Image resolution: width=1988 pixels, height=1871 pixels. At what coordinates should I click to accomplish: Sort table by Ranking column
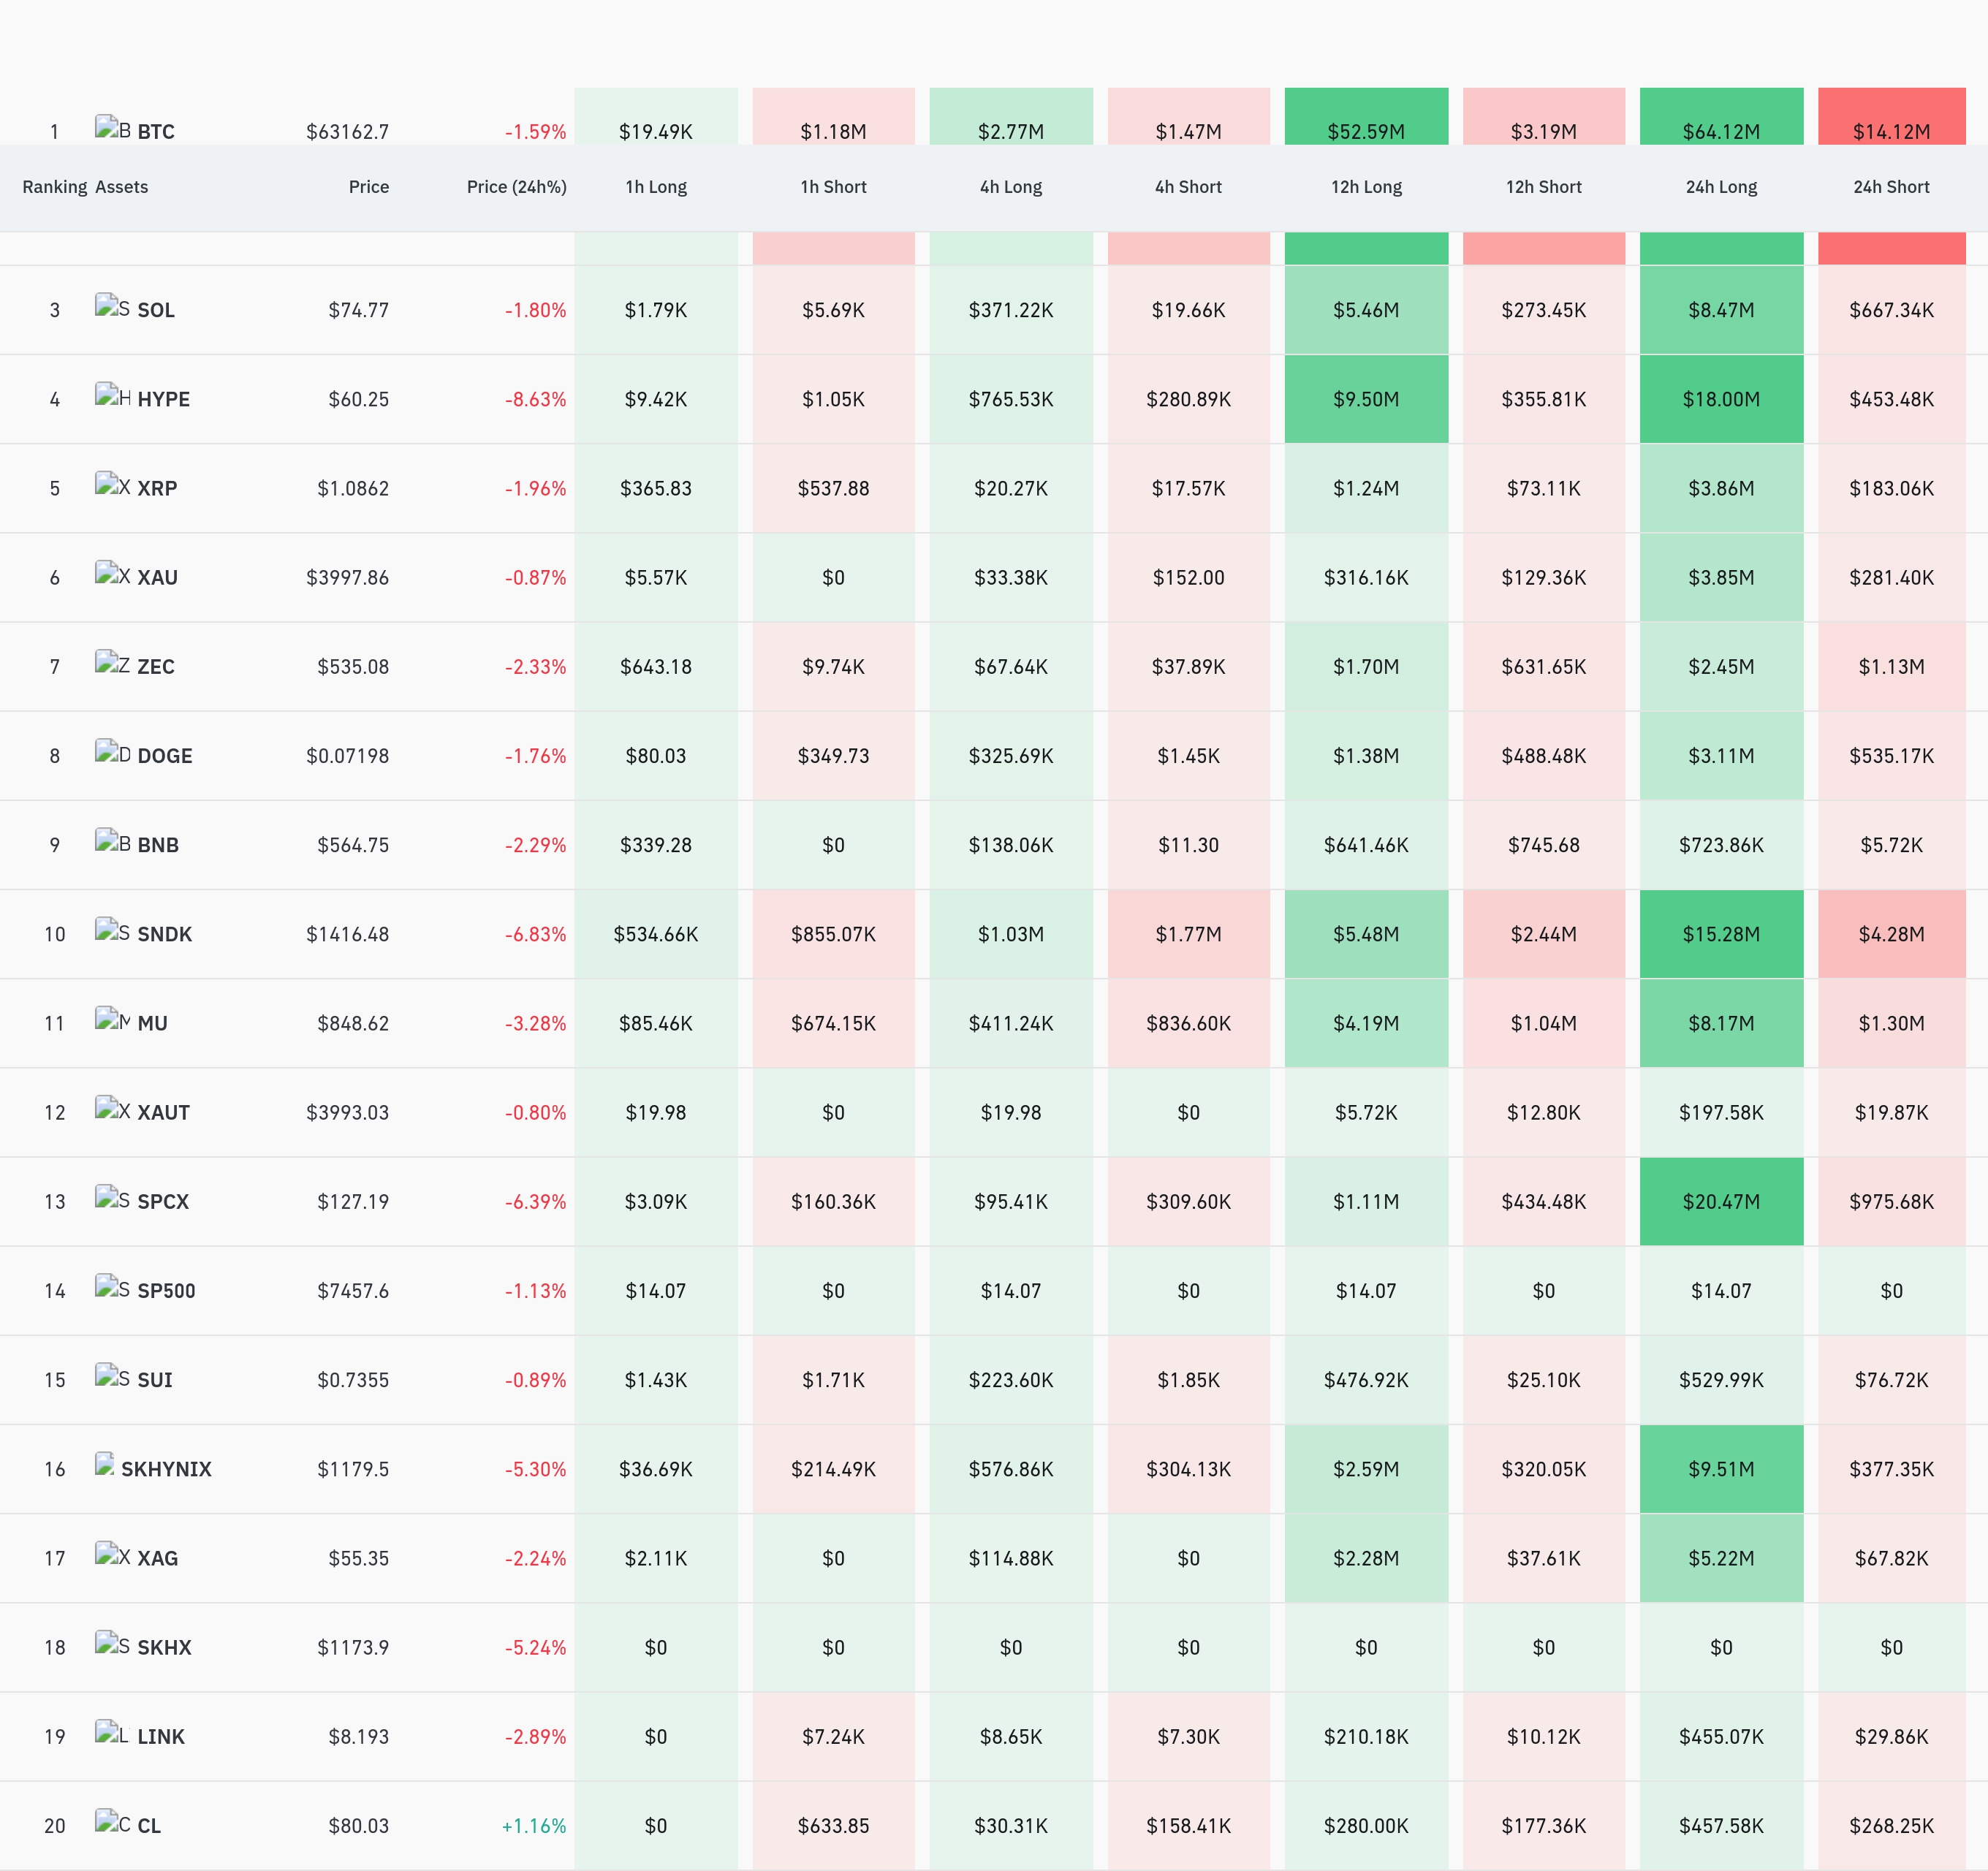tap(55, 187)
